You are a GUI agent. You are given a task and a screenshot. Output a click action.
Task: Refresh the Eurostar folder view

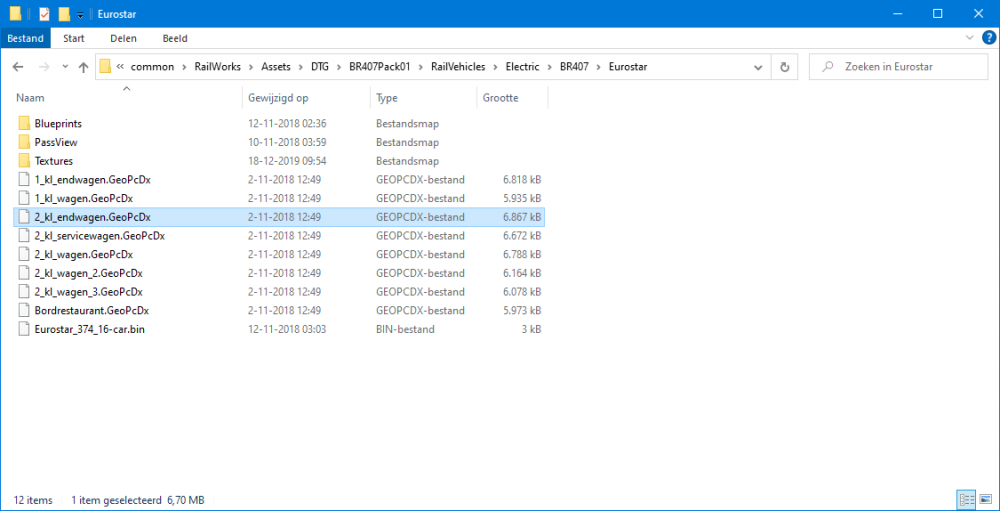785,67
